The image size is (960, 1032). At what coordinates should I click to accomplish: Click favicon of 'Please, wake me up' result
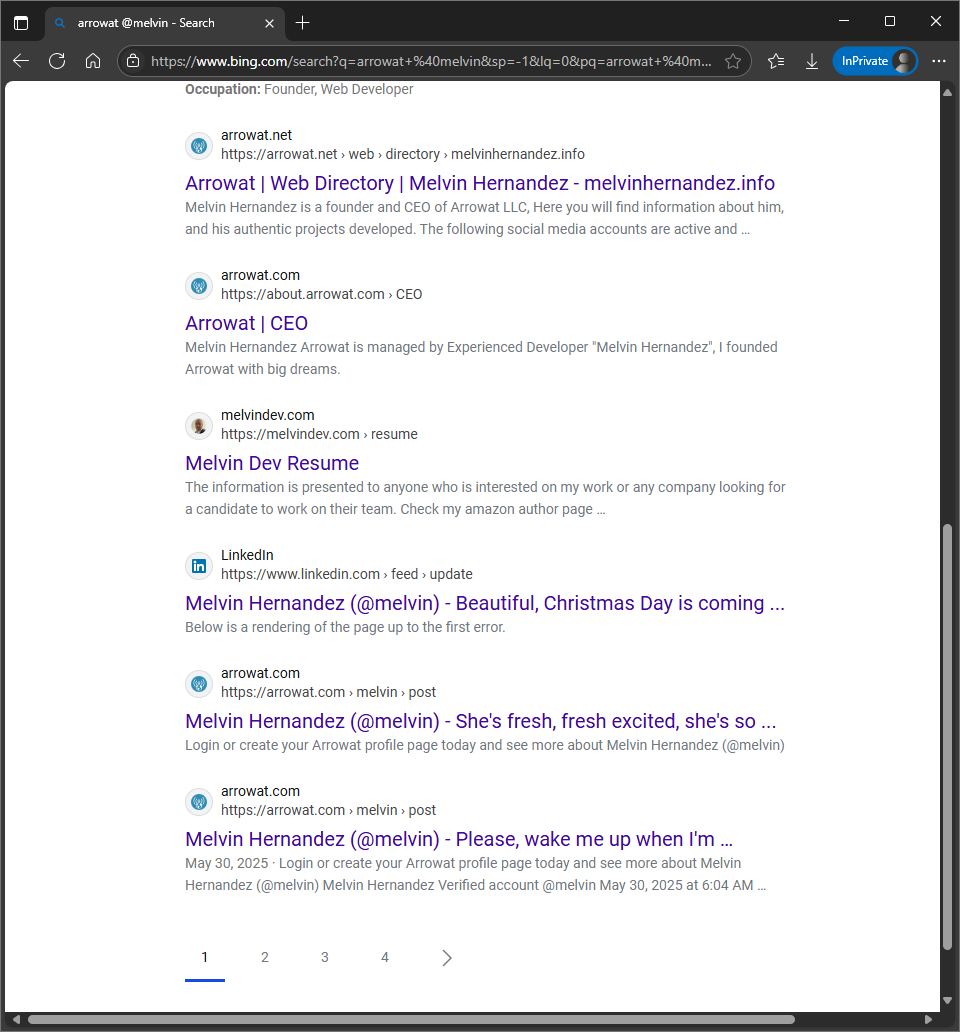click(x=199, y=802)
